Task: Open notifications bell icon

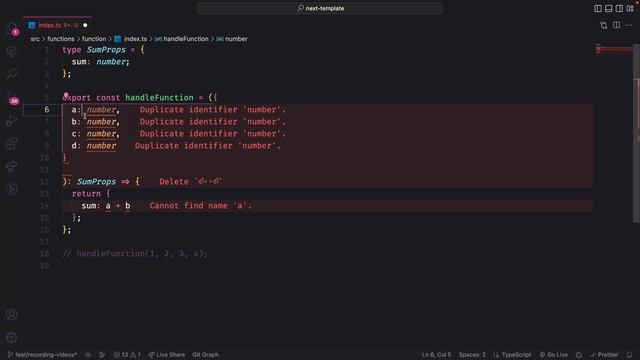Action: (629, 355)
